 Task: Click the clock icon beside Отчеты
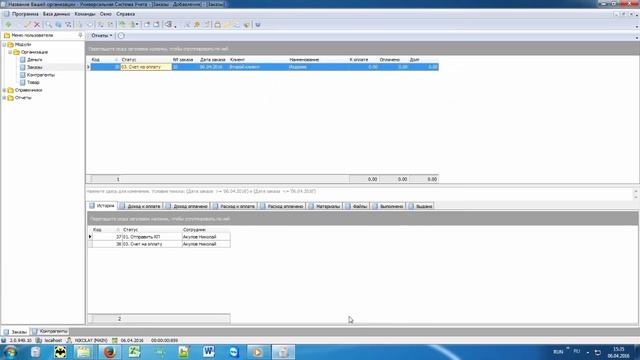[x=121, y=36]
